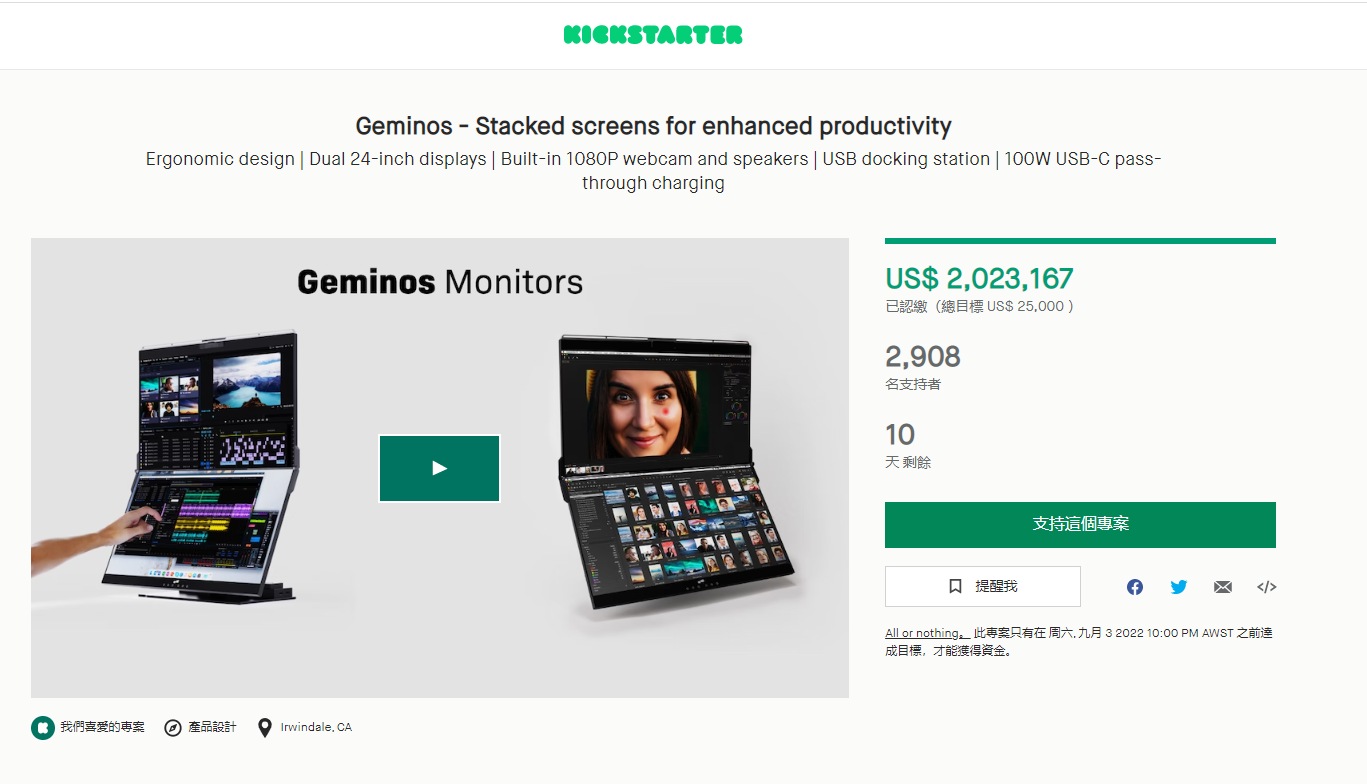Image resolution: width=1367 pixels, height=784 pixels.
Task: Click the Geminos project title heading
Action: coord(653,126)
